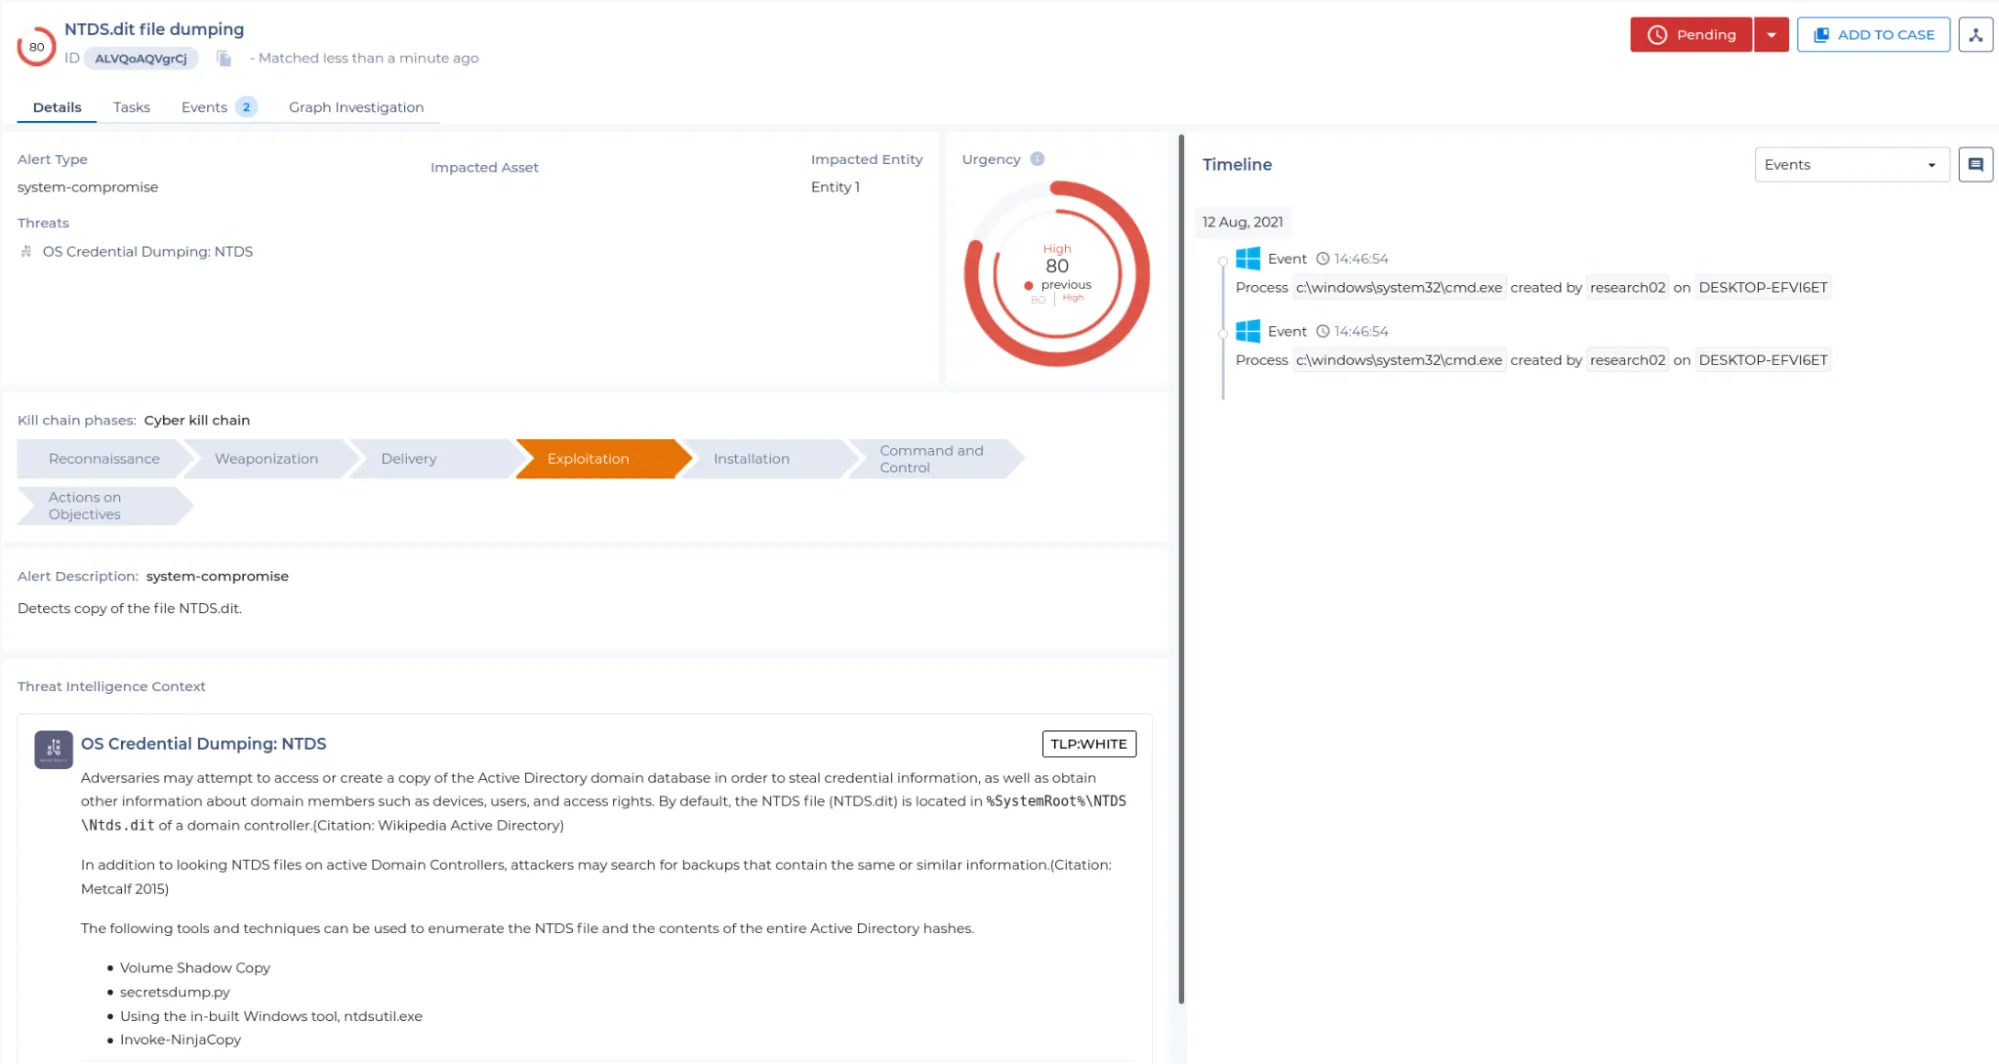Click the alert score 80 ring icon
The height and width of the screenshot is (1064, 1999).
pyautogui.click(x=36, y=46)
